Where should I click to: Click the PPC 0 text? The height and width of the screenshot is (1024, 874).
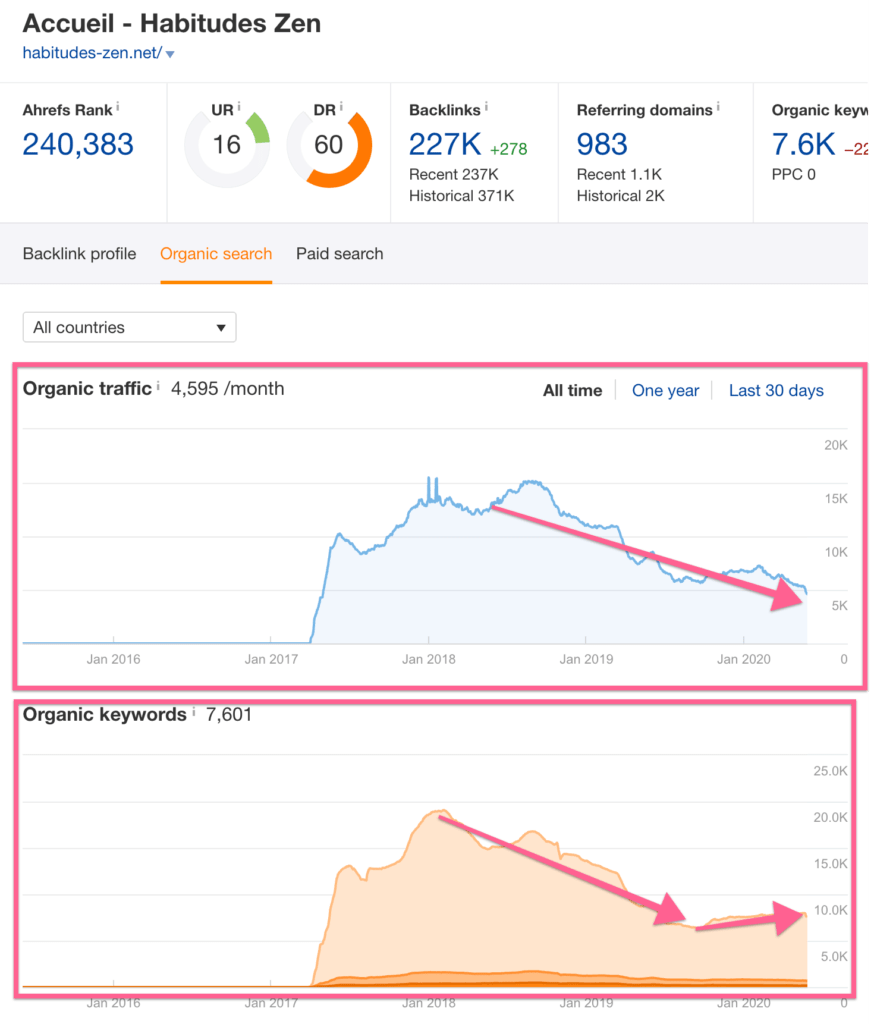(794, 174)
